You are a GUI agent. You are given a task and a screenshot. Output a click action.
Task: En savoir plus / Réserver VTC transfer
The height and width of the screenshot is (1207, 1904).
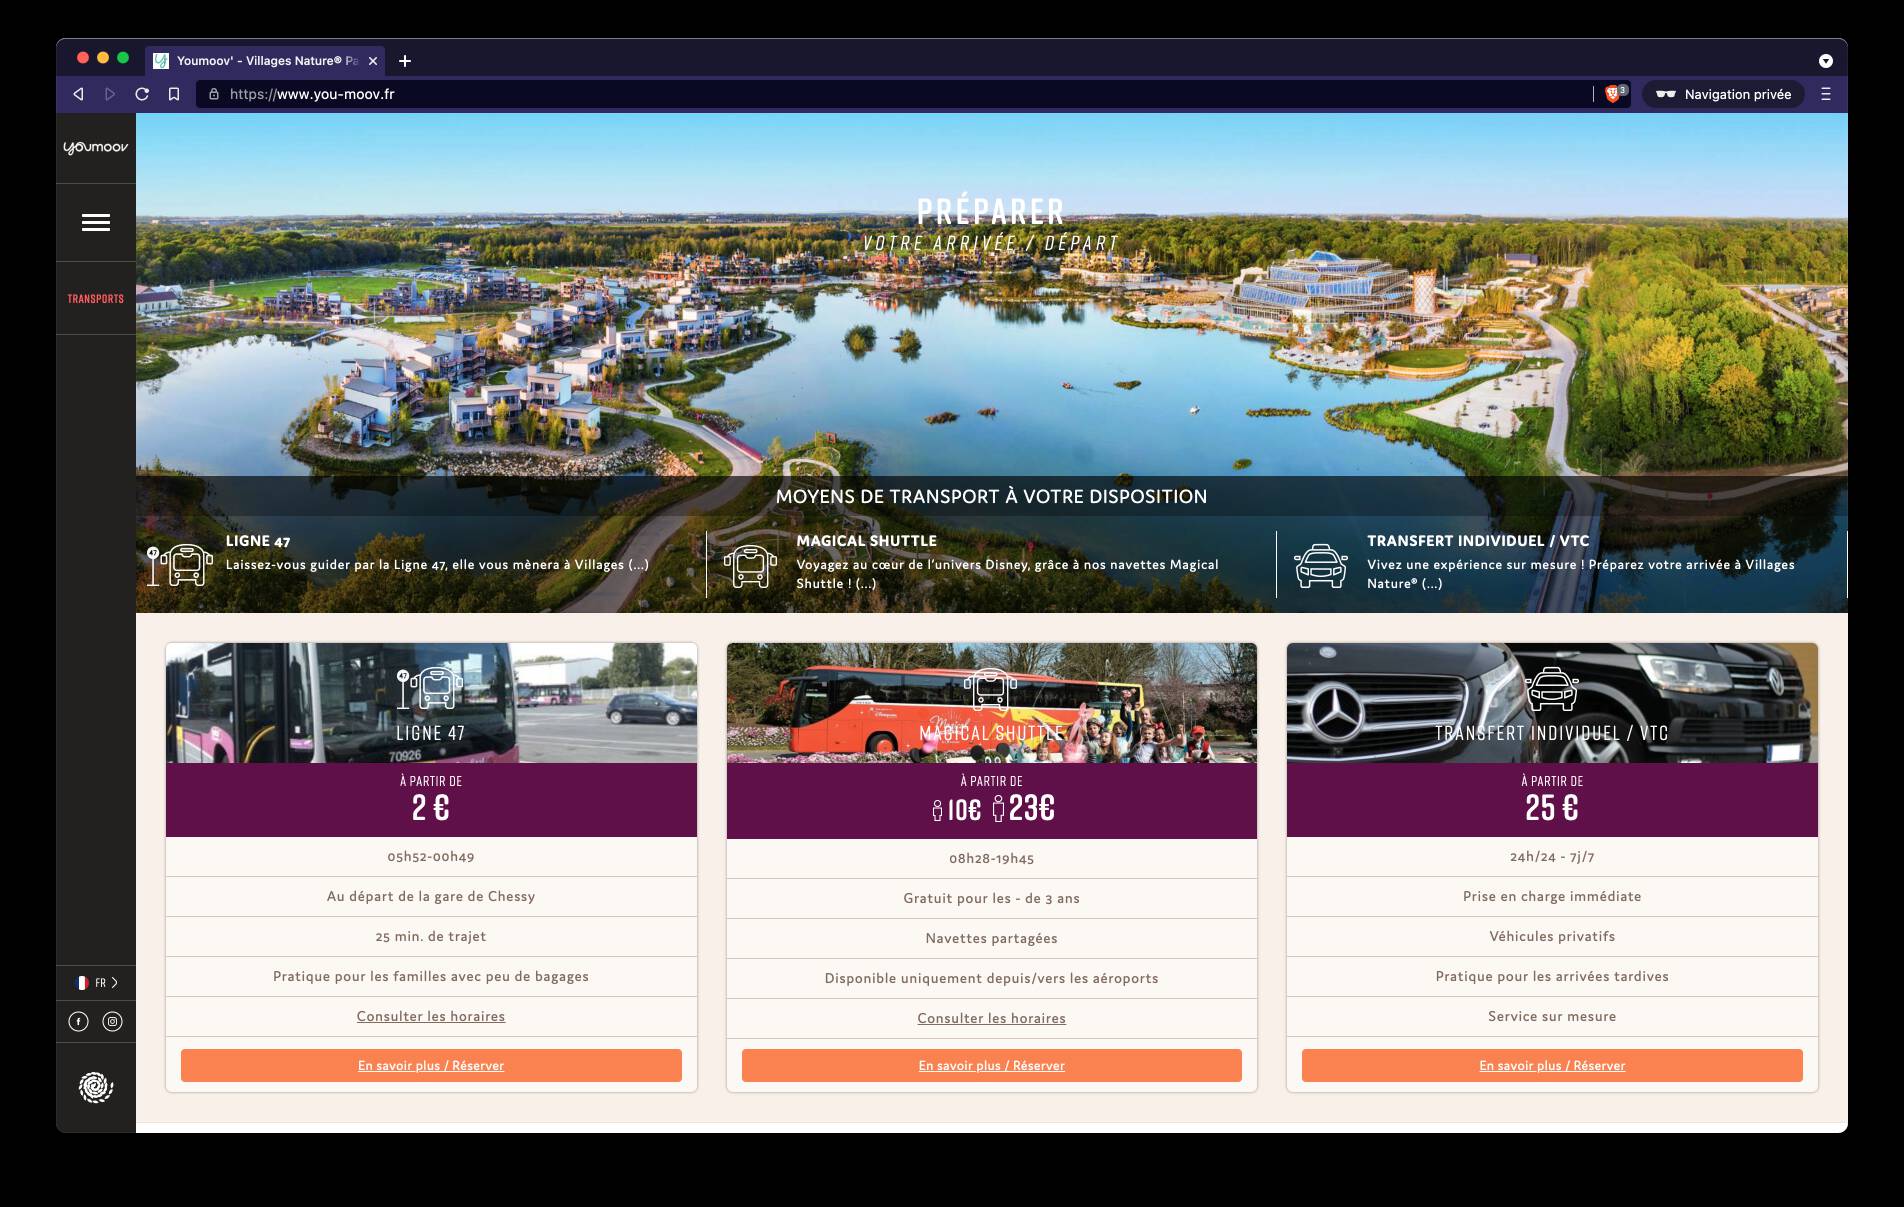coord(1552,1065)
